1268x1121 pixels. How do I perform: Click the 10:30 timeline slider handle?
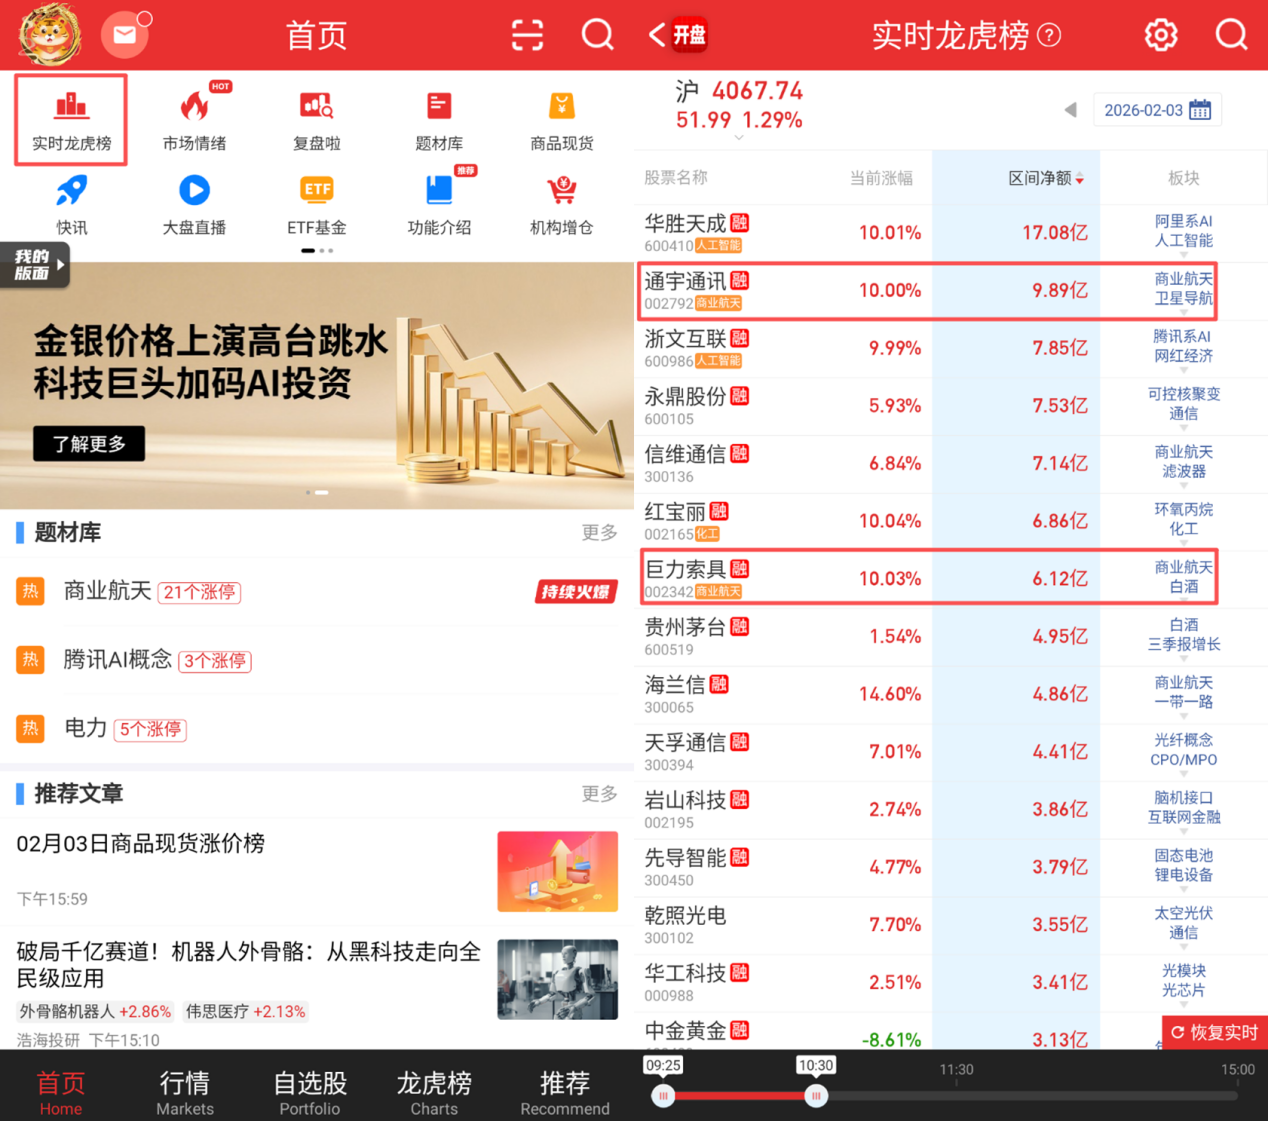[816, 1096]
